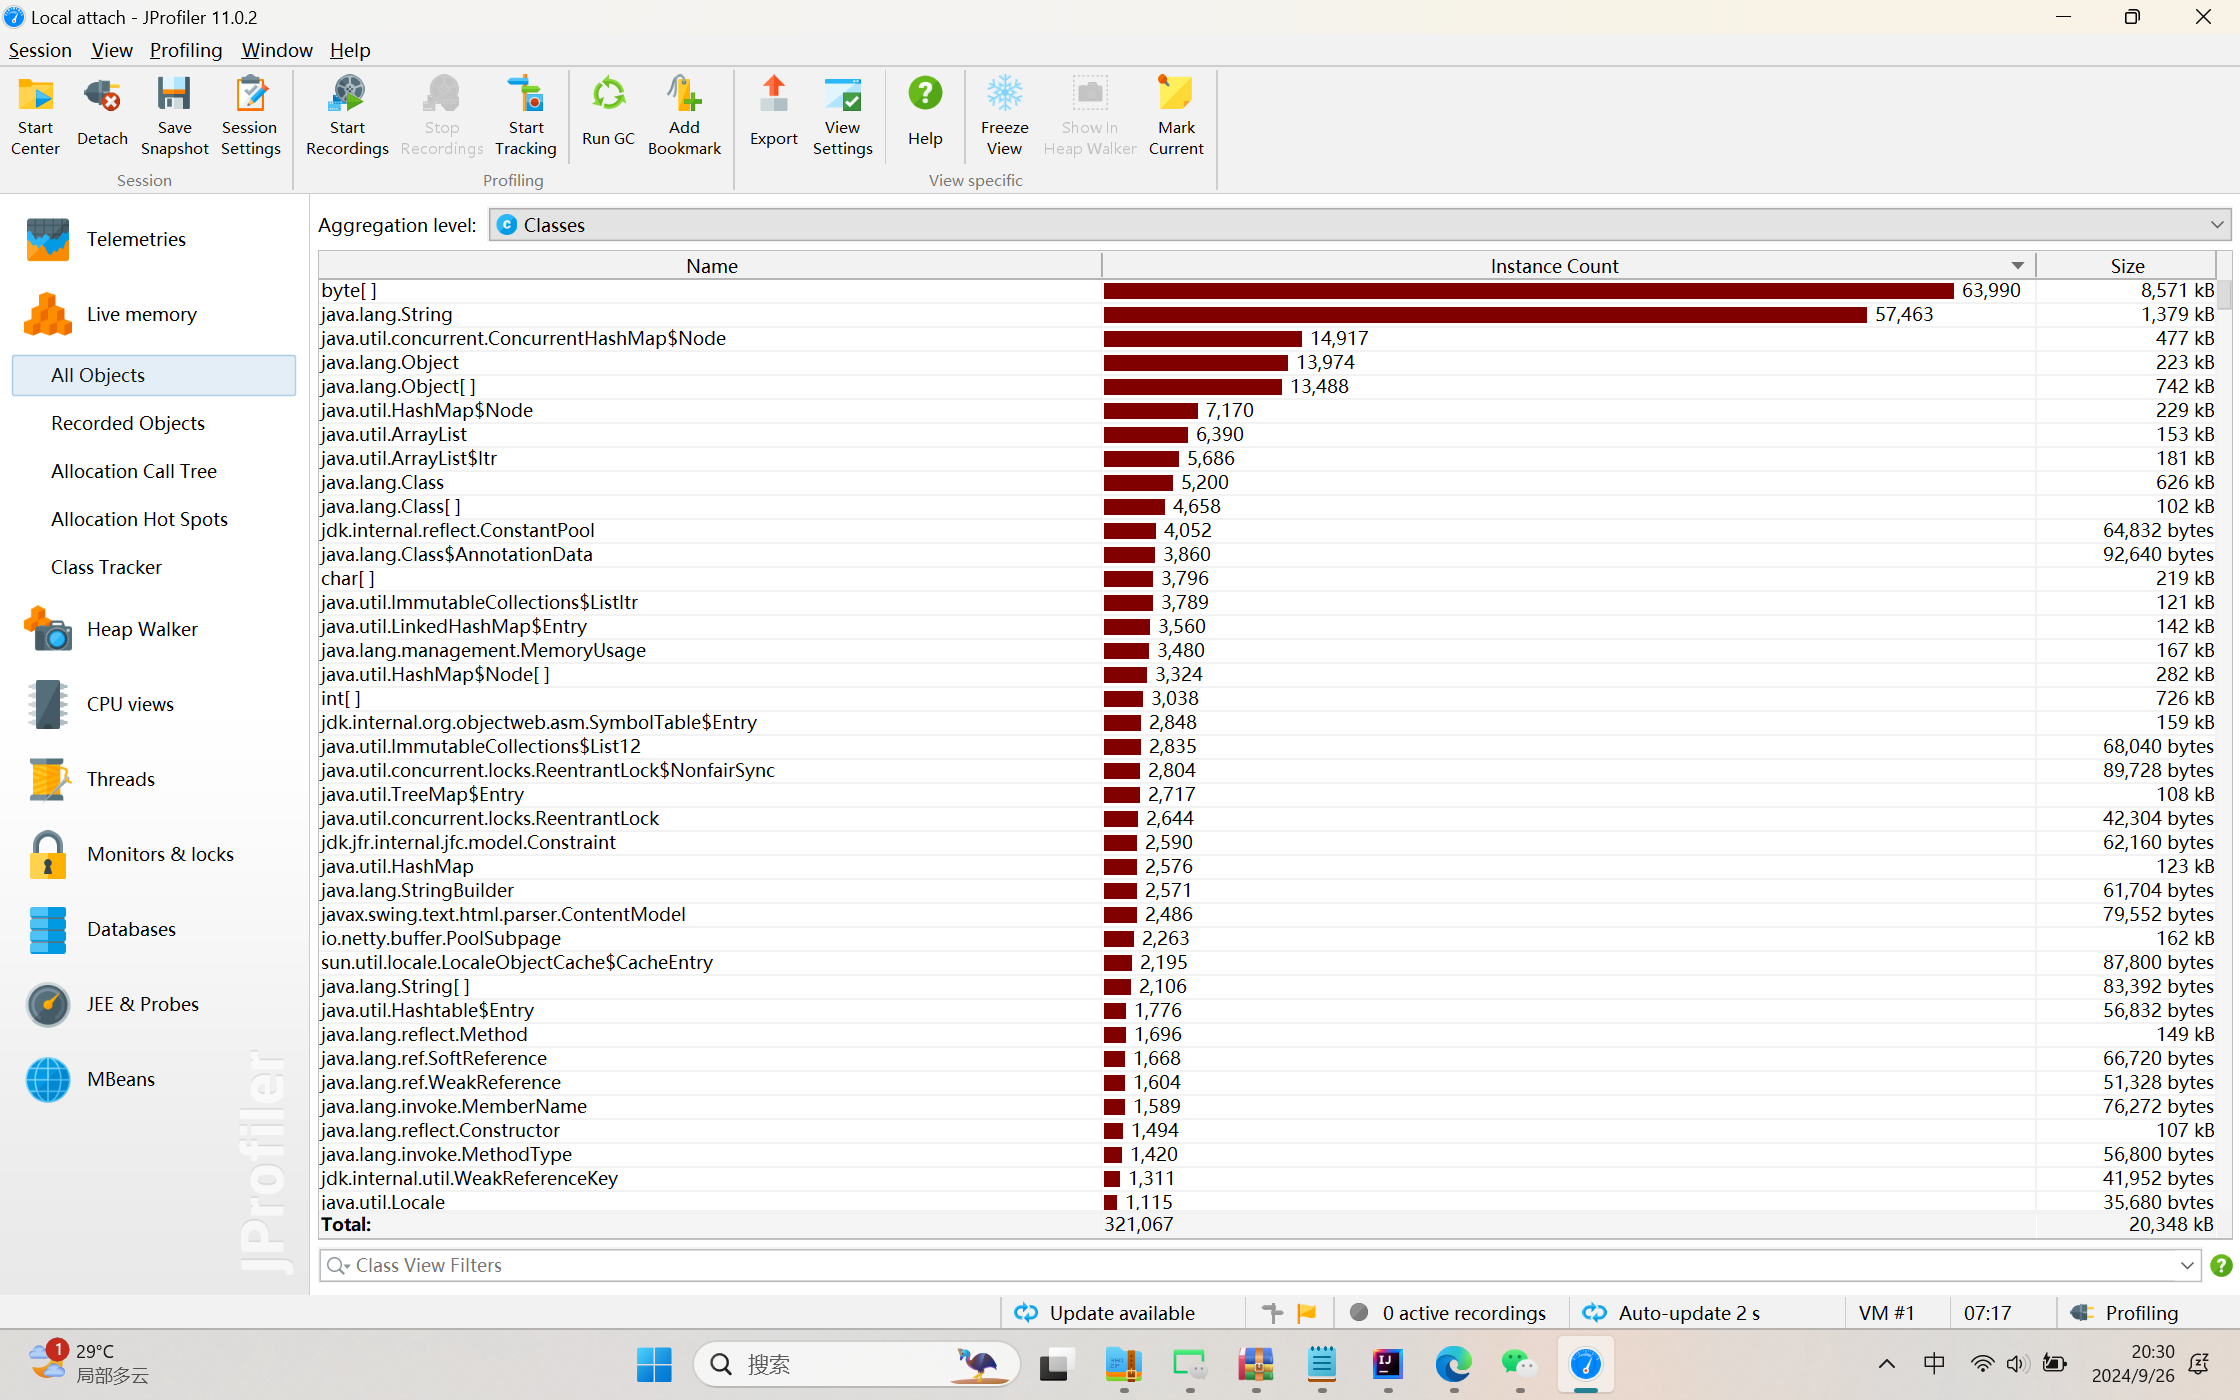Select the io.netty.buffer.PoolSubpage row
The image size is (2240, 1400).
tap(1267, 938)
